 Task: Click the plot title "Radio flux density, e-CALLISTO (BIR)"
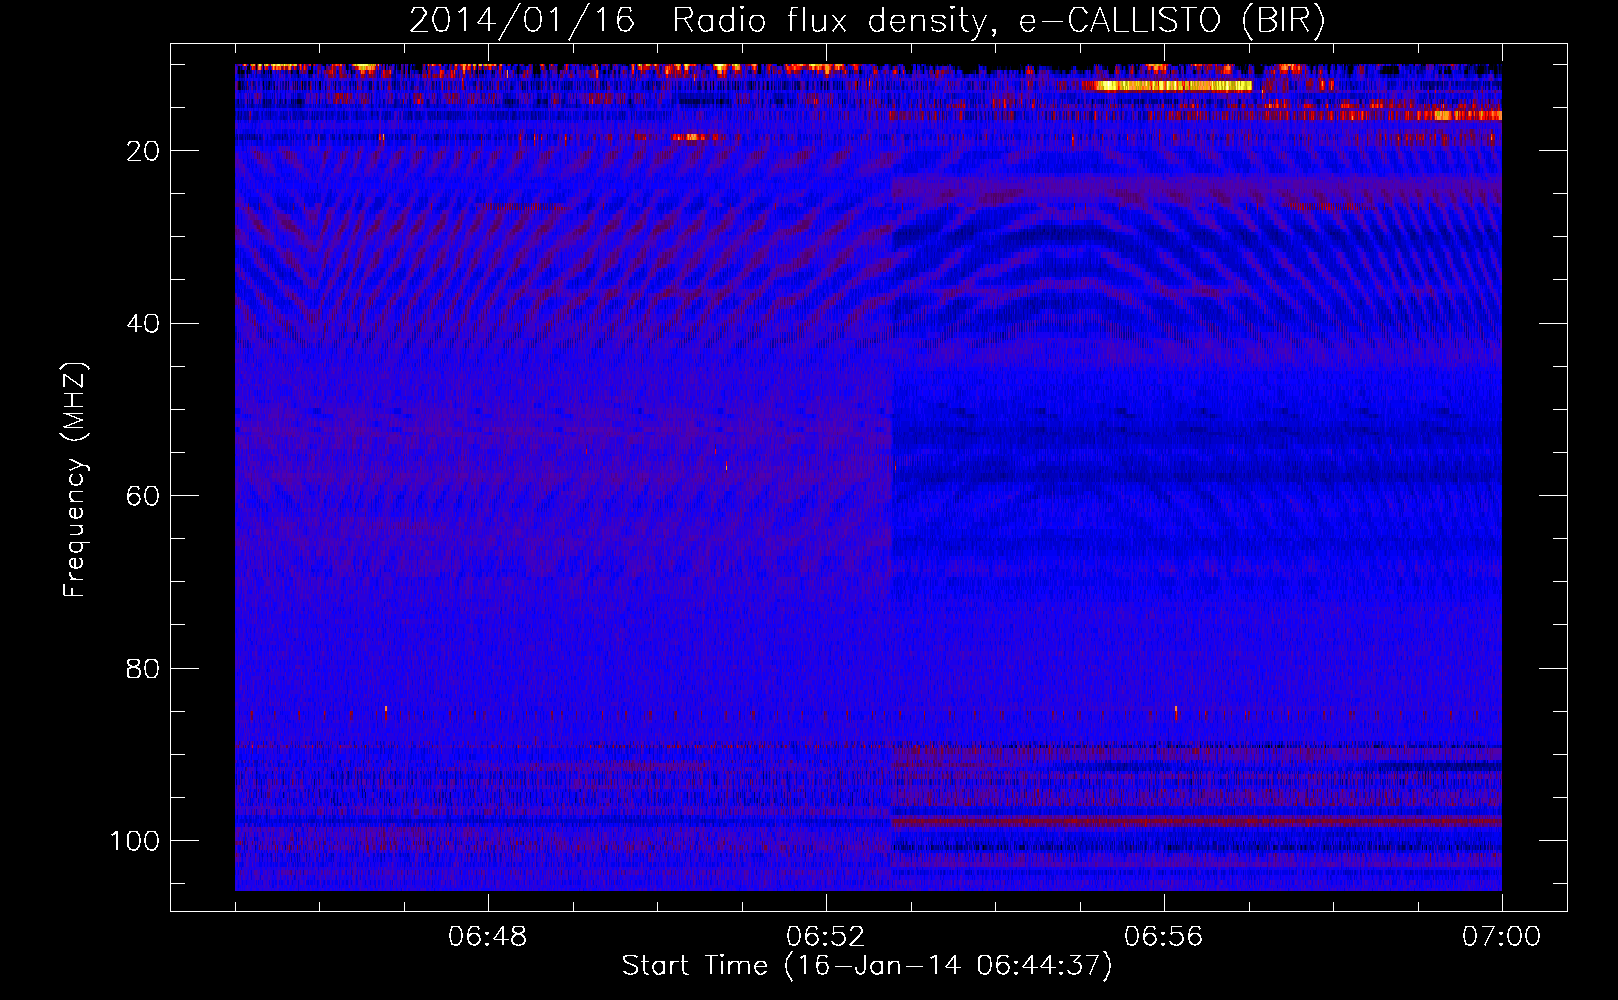point(998,21)
